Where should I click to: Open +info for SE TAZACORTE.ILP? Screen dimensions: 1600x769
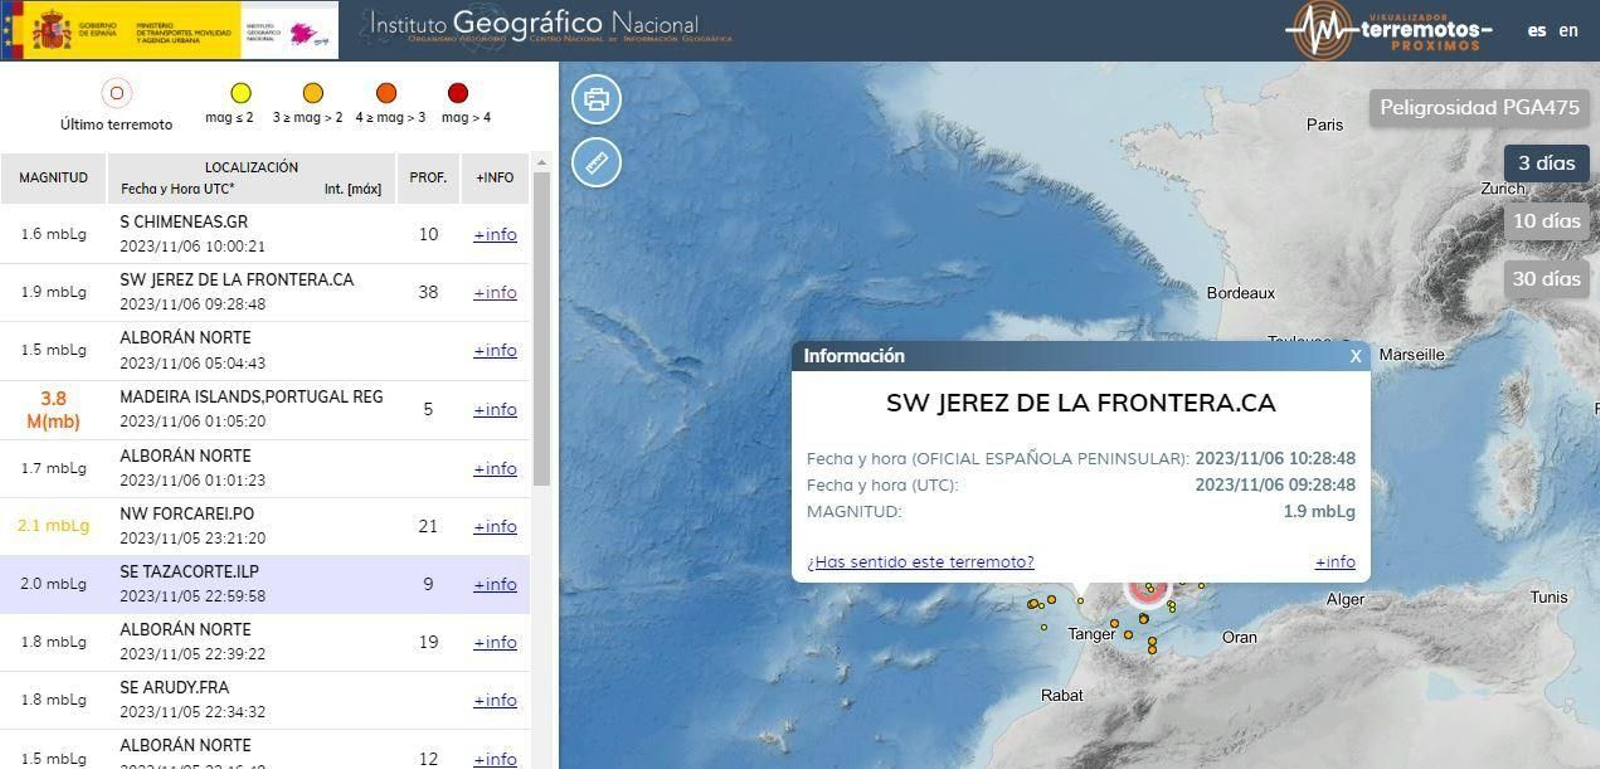[x=495, y=585]
